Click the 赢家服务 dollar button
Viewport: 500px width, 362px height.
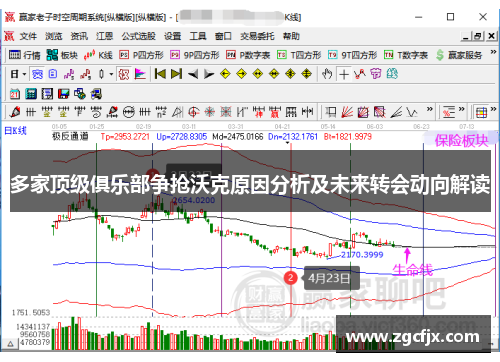(x=459, y=55)
